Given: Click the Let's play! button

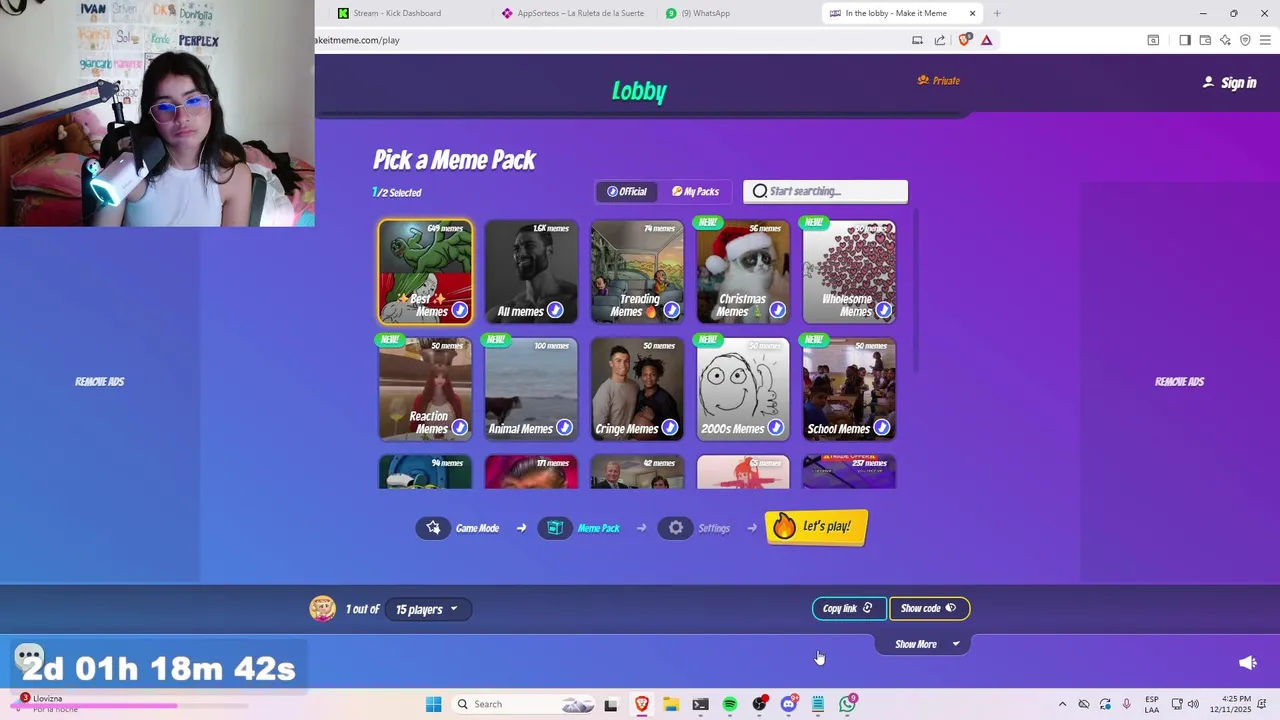Looking at the screenshot, I should pos(816,527).
